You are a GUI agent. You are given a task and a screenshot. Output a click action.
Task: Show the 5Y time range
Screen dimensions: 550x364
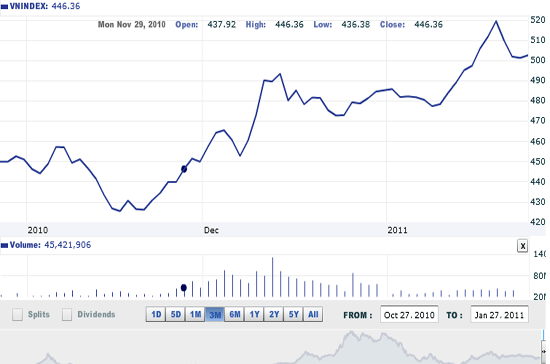click(x=293, y=314)
